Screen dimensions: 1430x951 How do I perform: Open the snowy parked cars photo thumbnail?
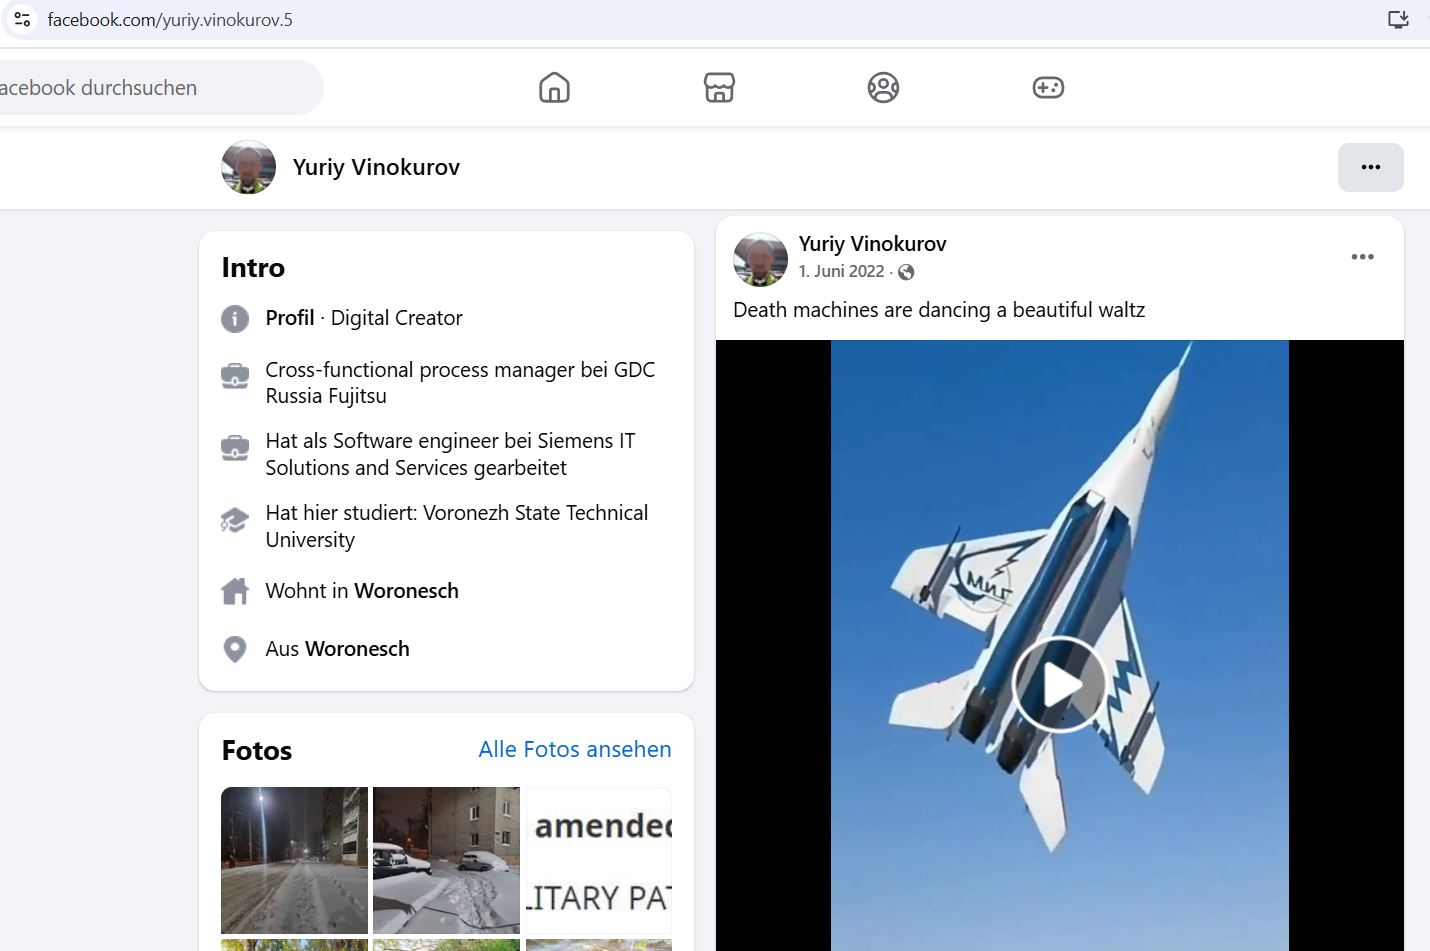pos(446,860)
